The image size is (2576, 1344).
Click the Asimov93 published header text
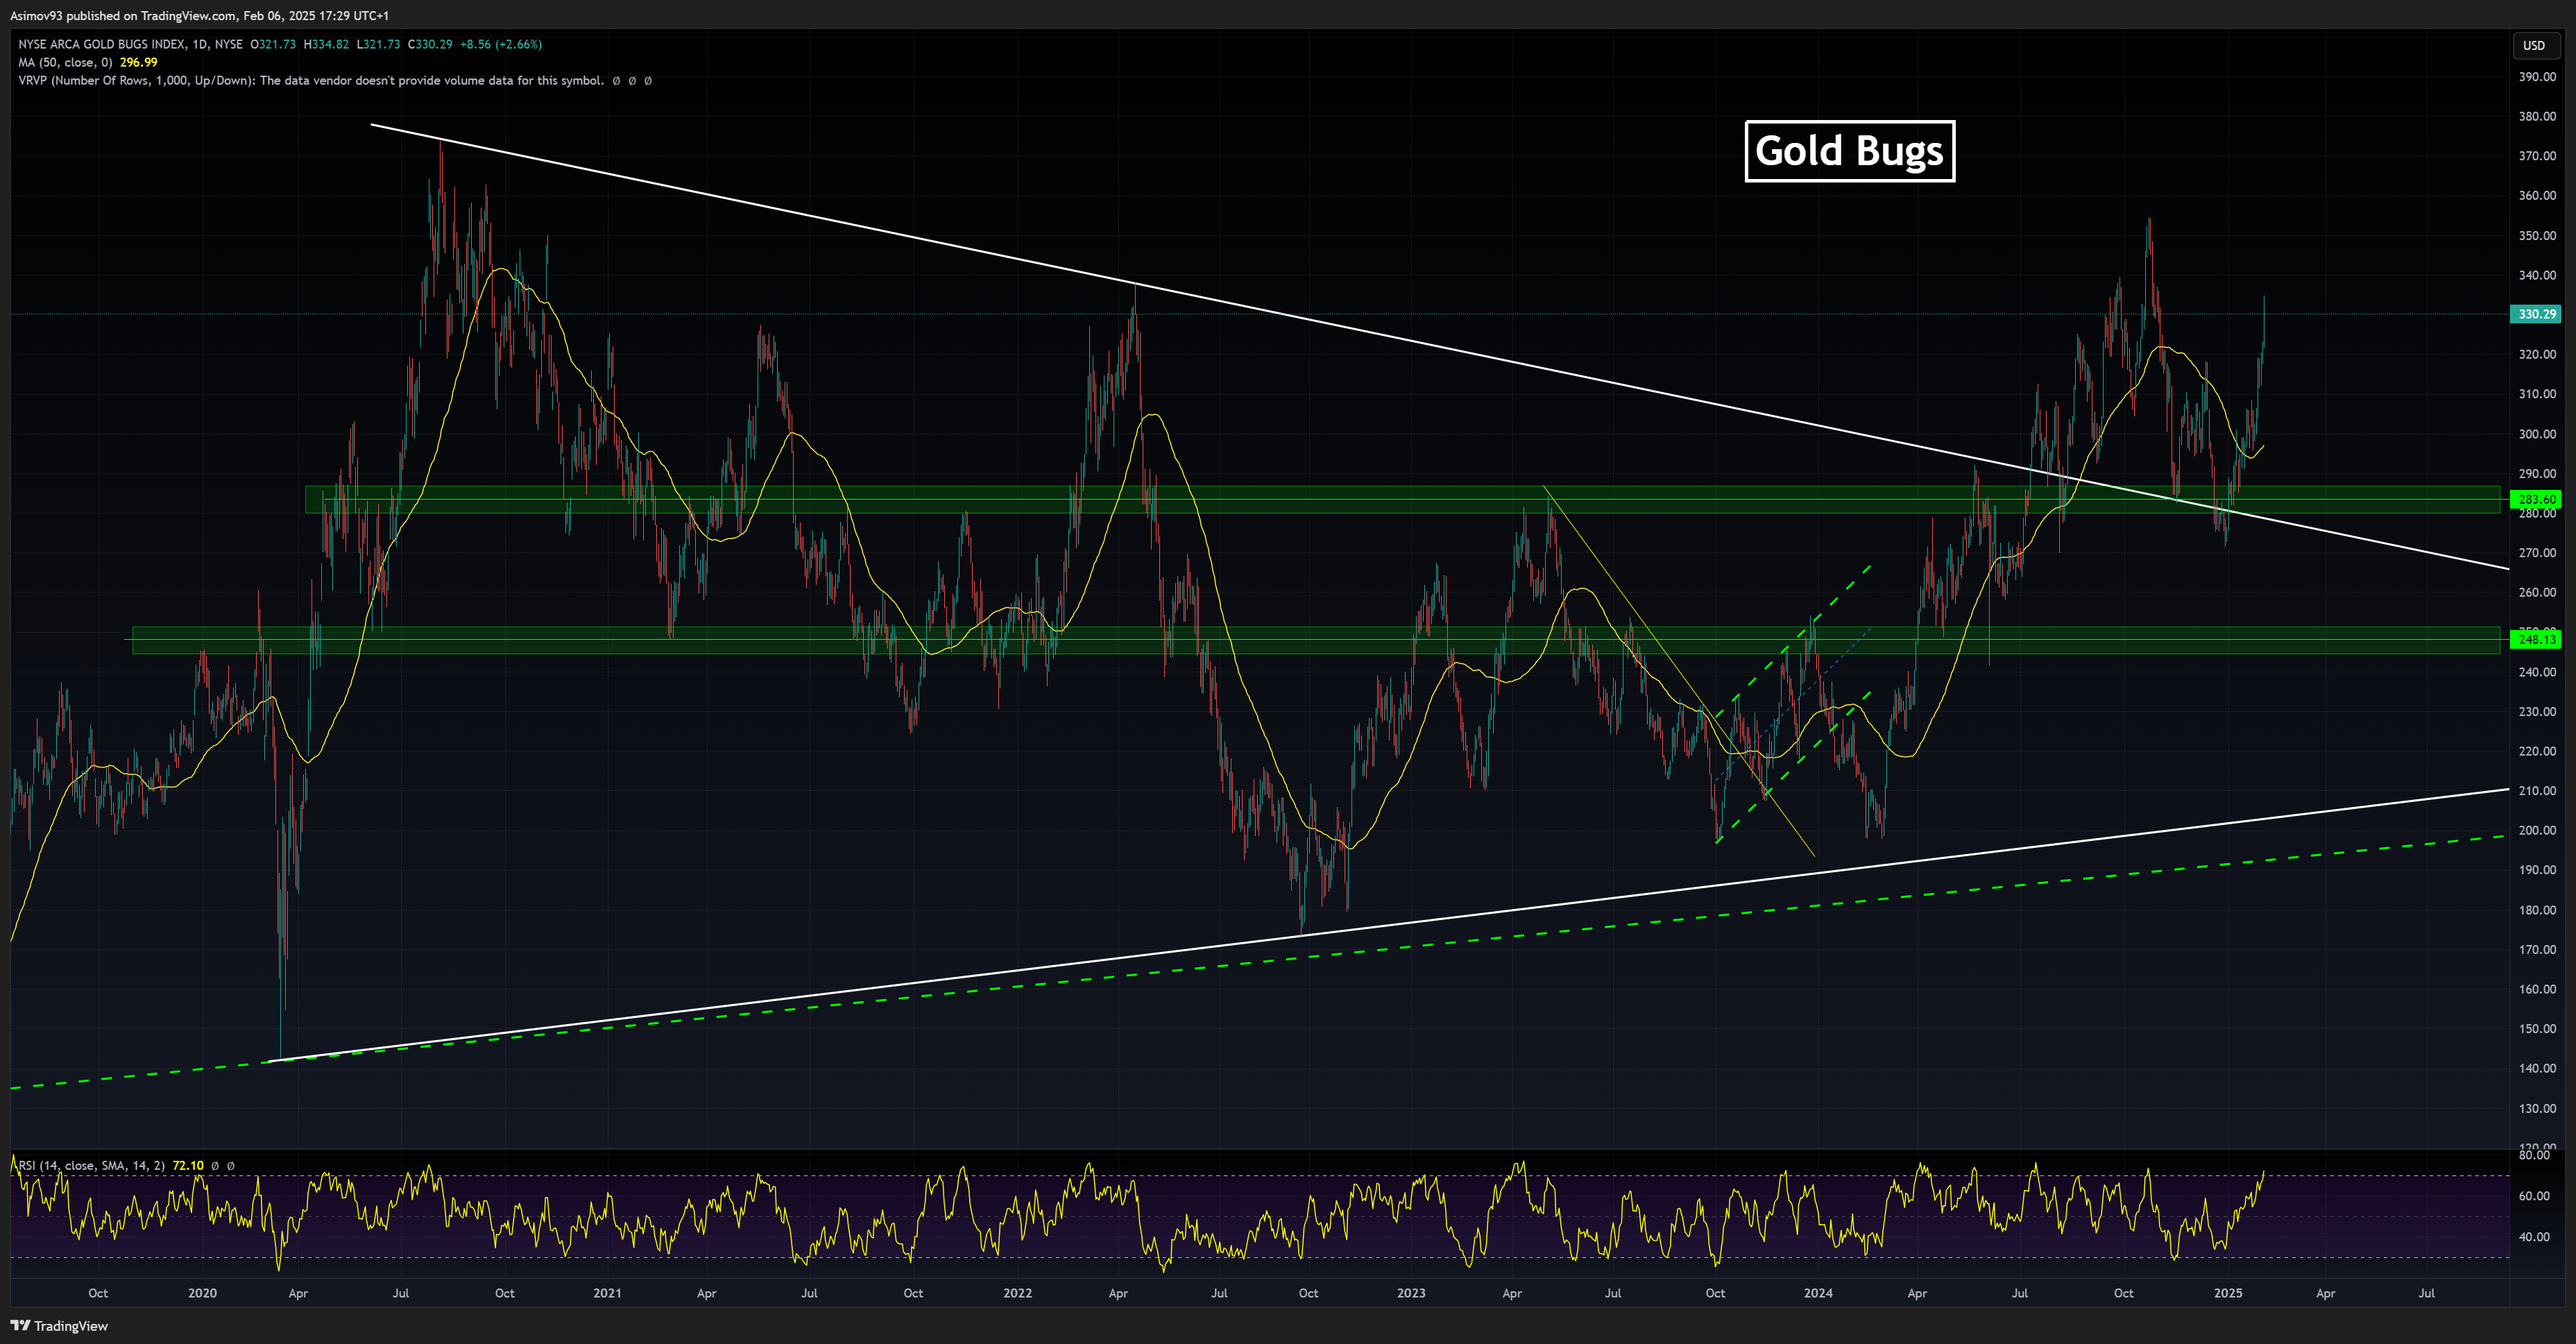pos(200,15)
